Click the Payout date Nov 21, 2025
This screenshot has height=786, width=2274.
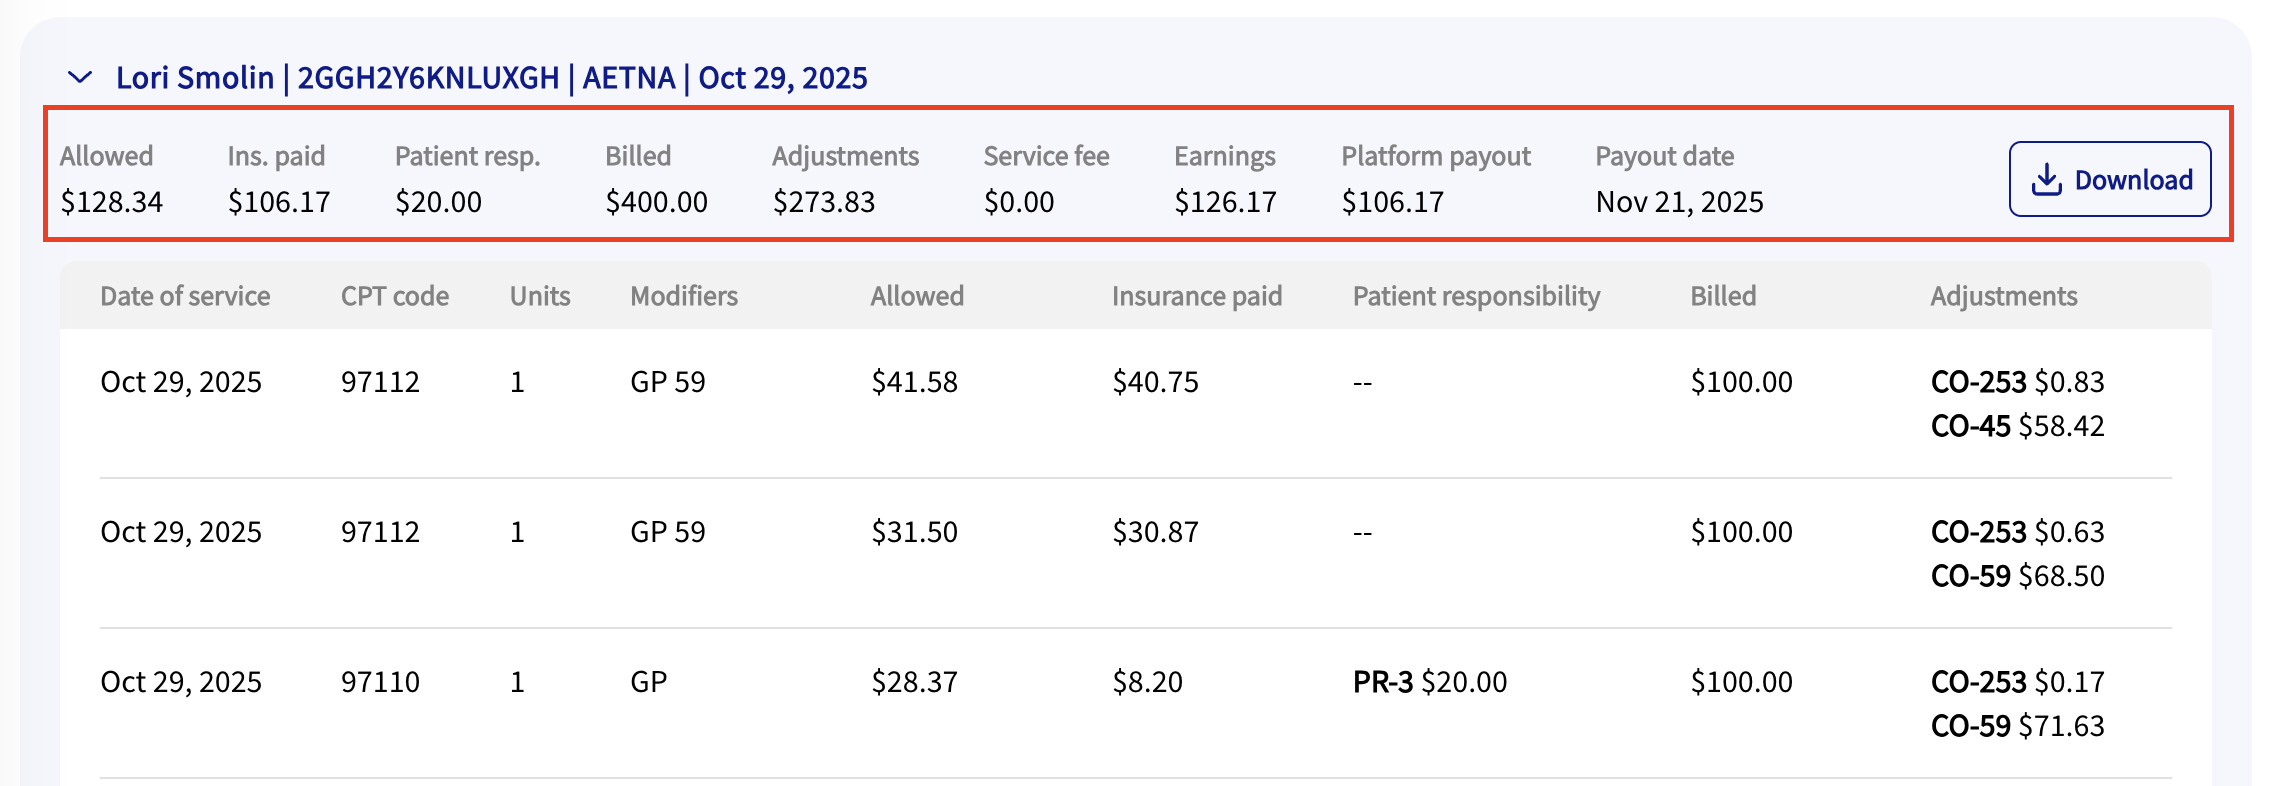1679,202
